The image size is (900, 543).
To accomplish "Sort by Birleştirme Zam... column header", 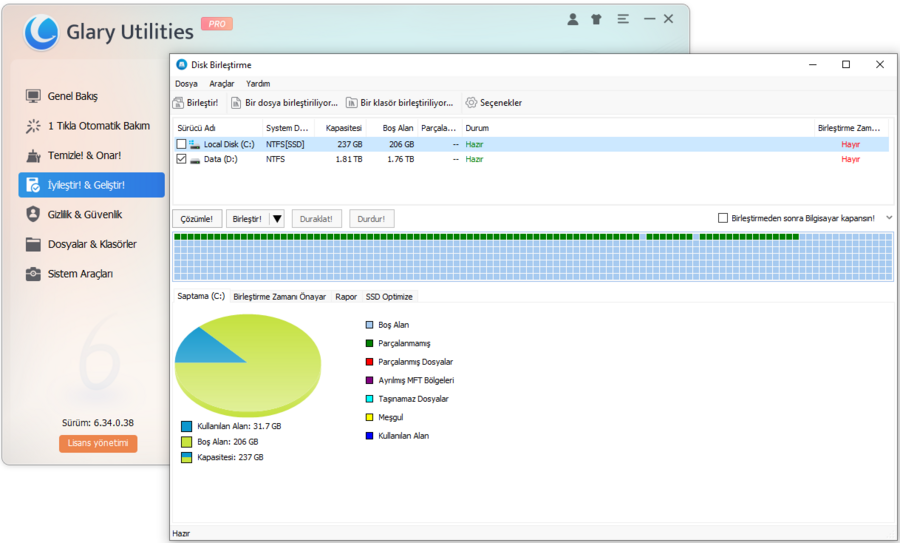I will (x=851, y=128).
